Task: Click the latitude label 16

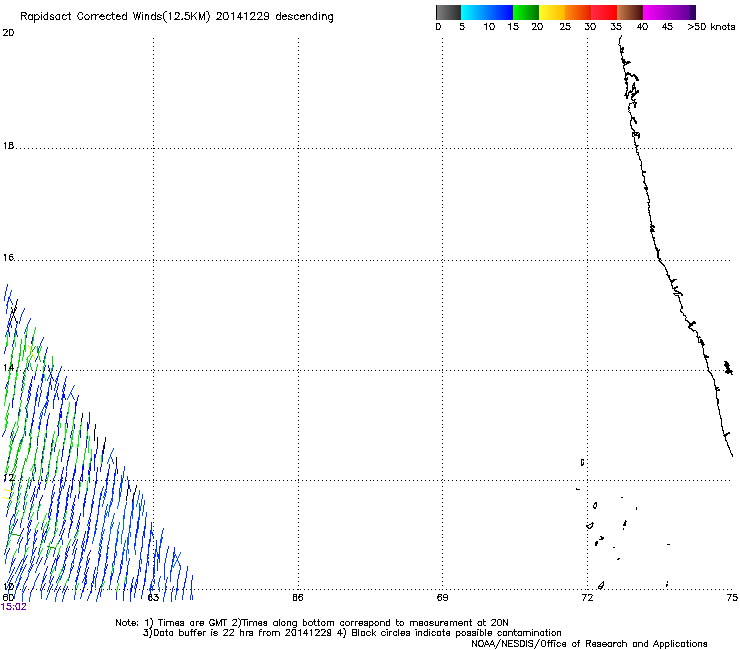Action: (x=8, y=257)
